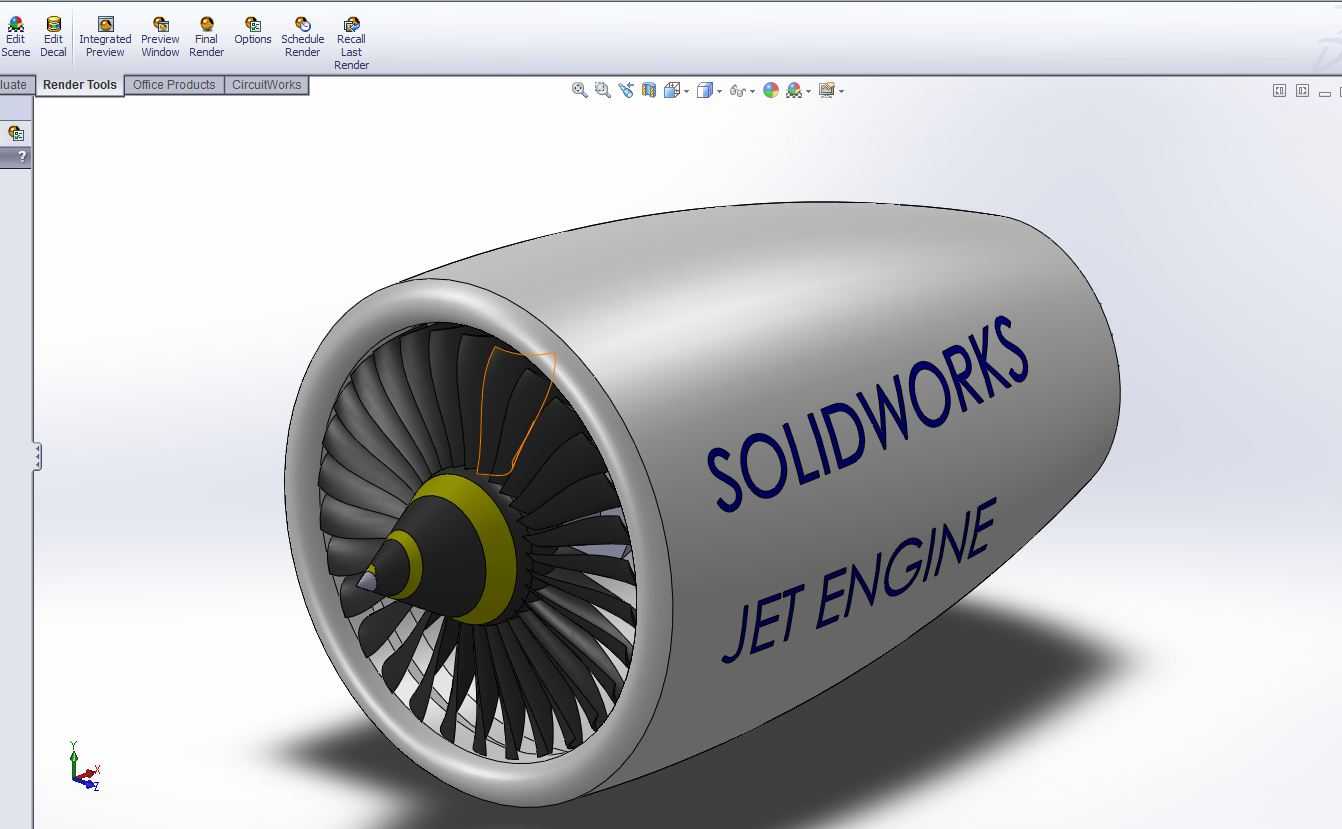This screenshot has width=1342, height=829.
Task: Select the orange-highlighted fan blade
Action: coord(513,412)
